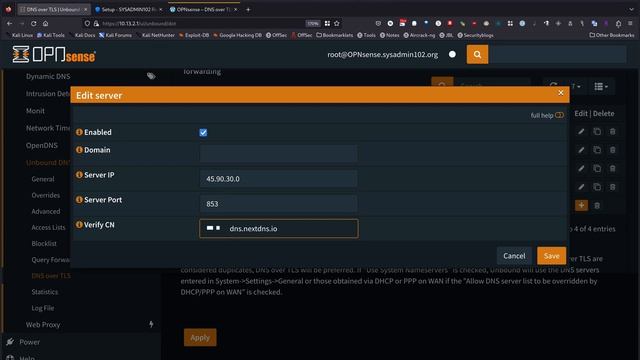Screen dimensions: 640x360
Task: Cancel the Edit server dialog
Action: (514, 256)
